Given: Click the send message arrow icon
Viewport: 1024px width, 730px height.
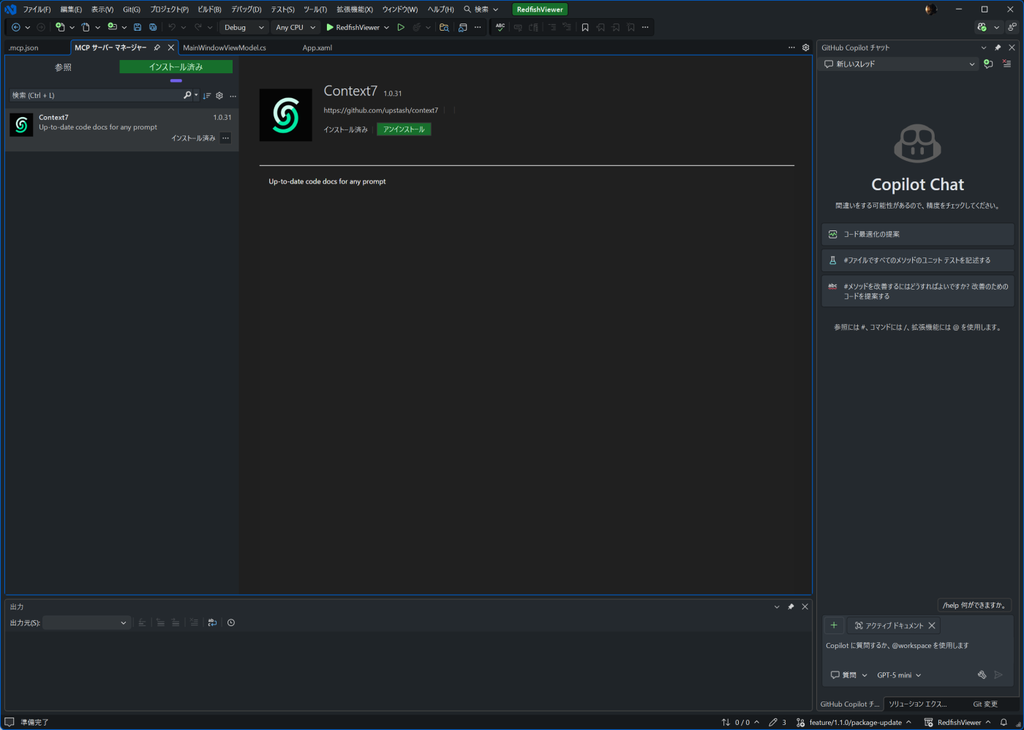Looking at the screenshot, I should click(999, 675).
